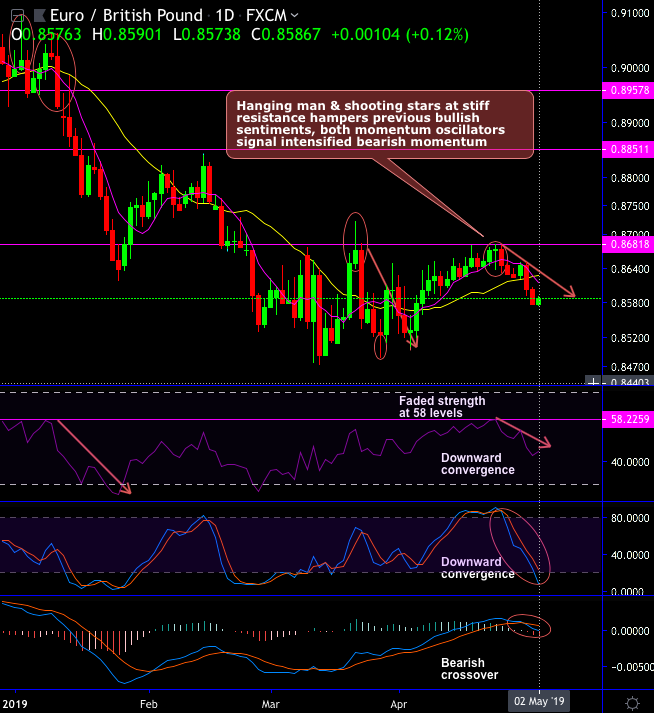654x713 pixels.
Task: Collapse the chart legend with the minus box
Action: click(x=17, y=16)
